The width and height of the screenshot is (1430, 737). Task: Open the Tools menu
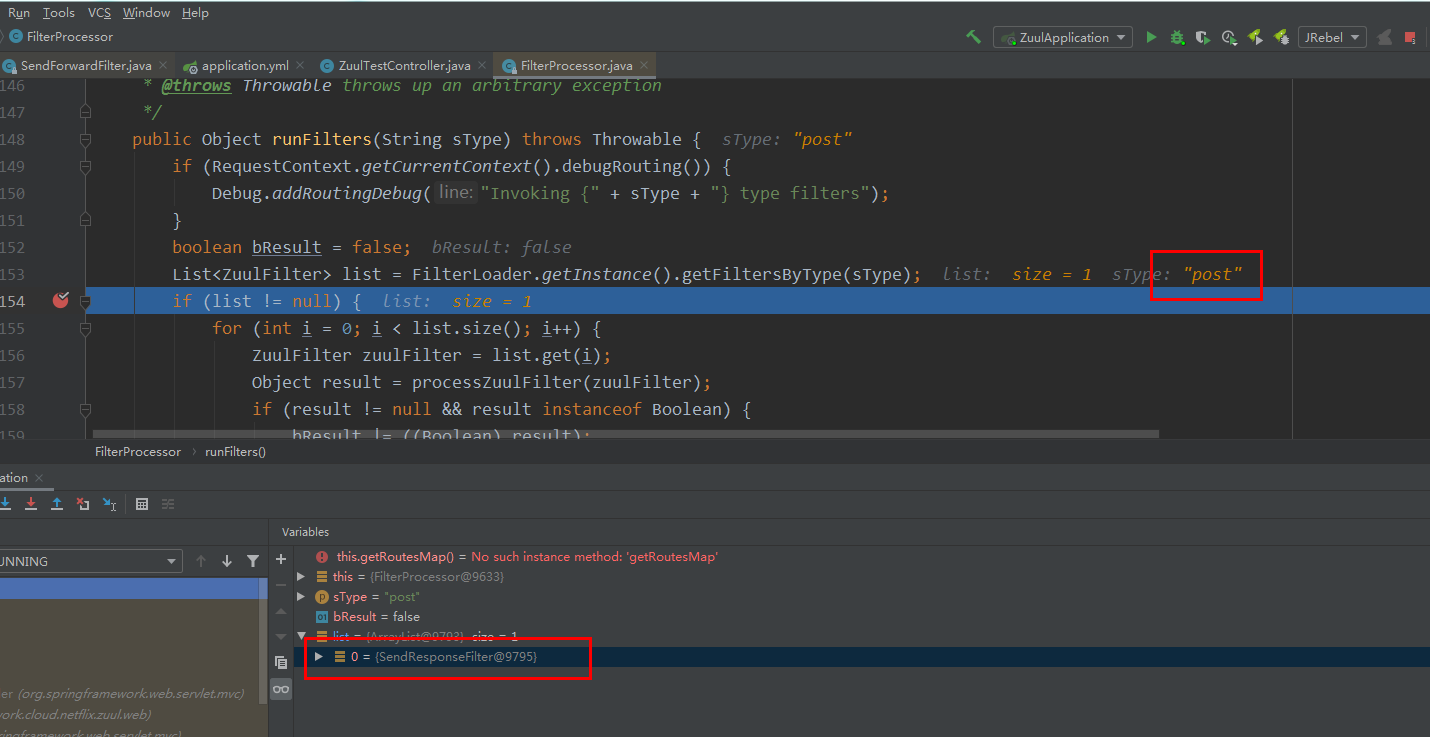[59, 12]
